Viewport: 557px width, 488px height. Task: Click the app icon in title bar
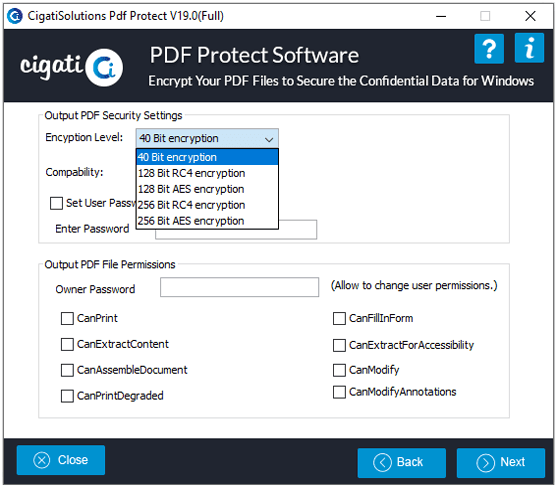15,16
